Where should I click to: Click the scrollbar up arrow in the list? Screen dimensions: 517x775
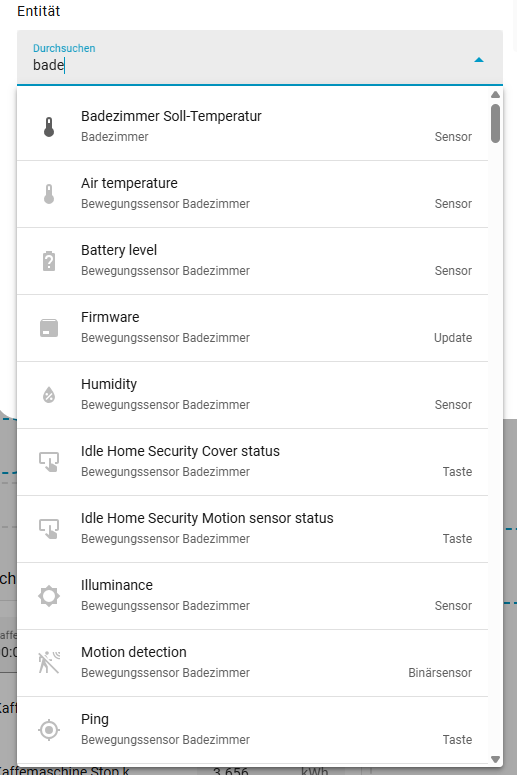[495, 94]
